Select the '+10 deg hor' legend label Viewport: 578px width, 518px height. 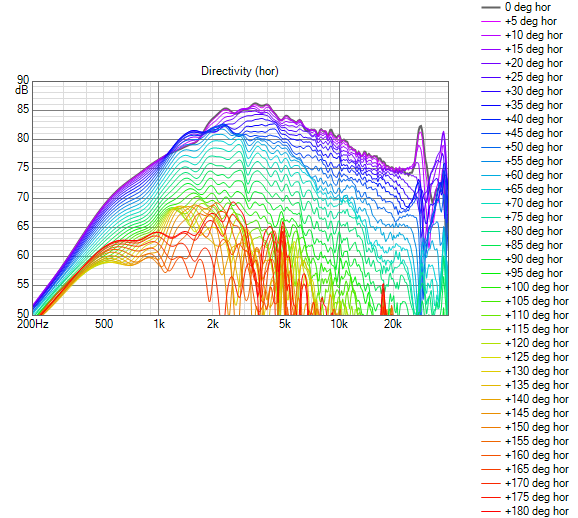click(x=533, y=35)
